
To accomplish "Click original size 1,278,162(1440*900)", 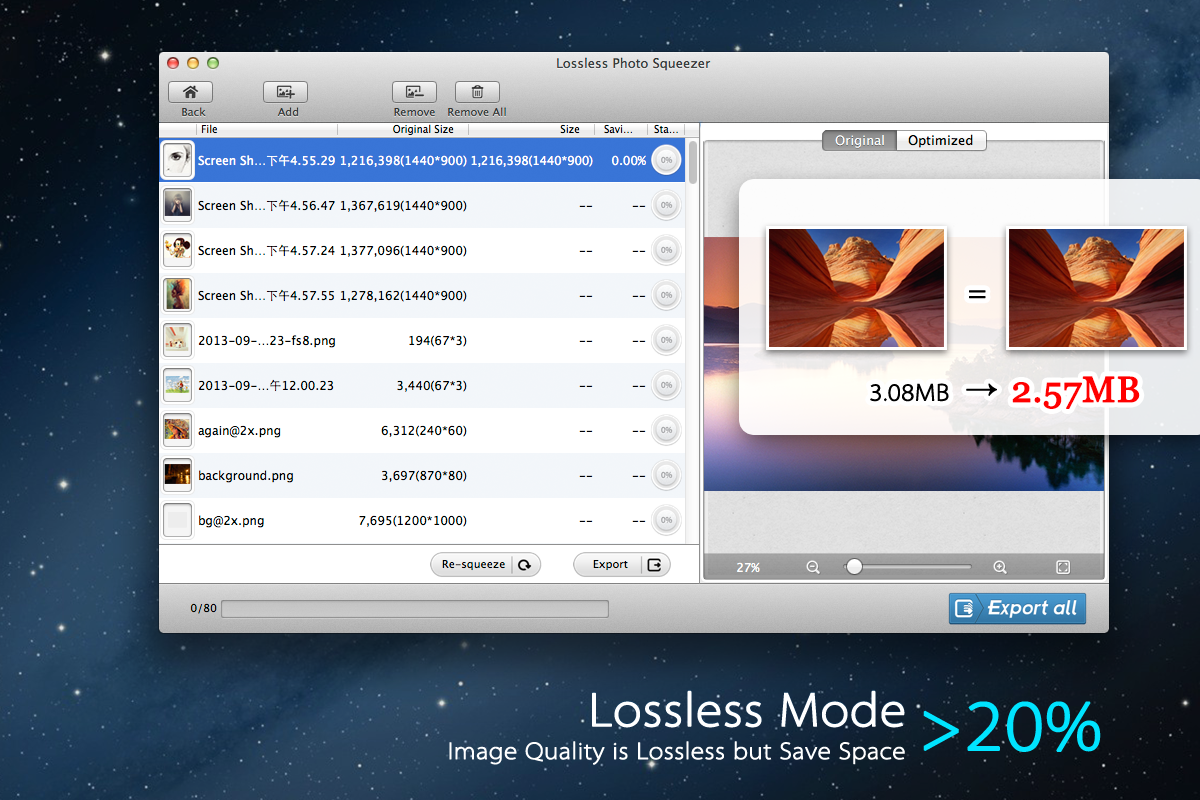I will pos(403,296).
